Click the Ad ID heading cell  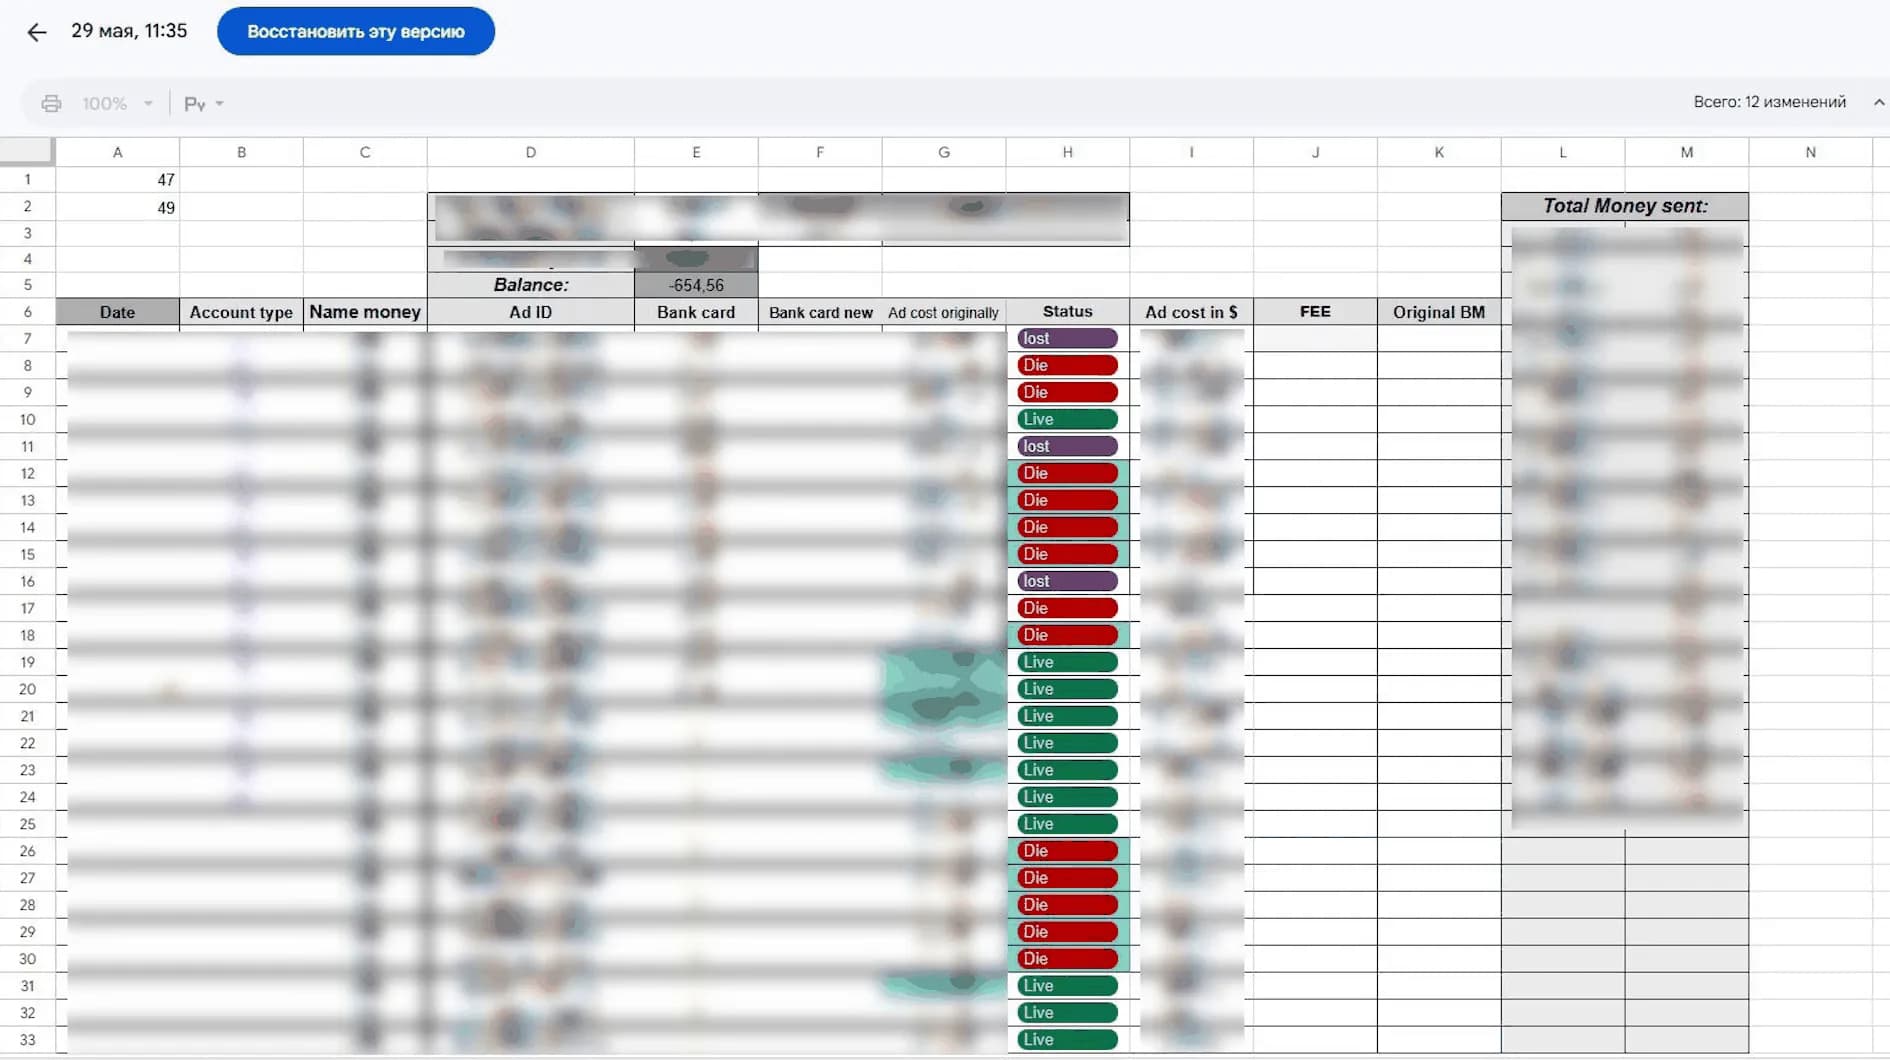click(531, 312)
